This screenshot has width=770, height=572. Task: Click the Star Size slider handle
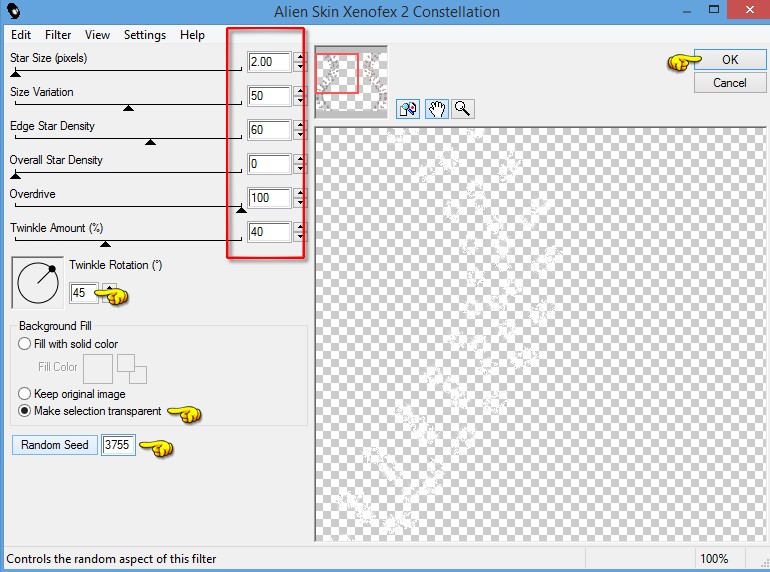[16, 74]
